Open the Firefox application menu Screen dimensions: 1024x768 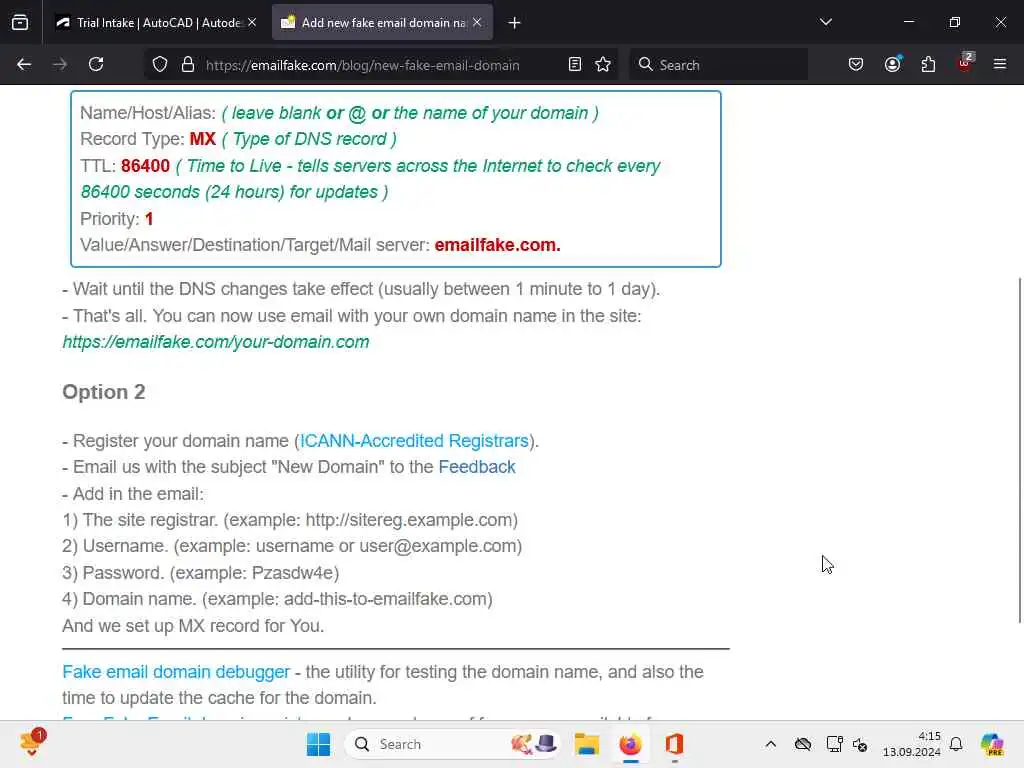1000,64
